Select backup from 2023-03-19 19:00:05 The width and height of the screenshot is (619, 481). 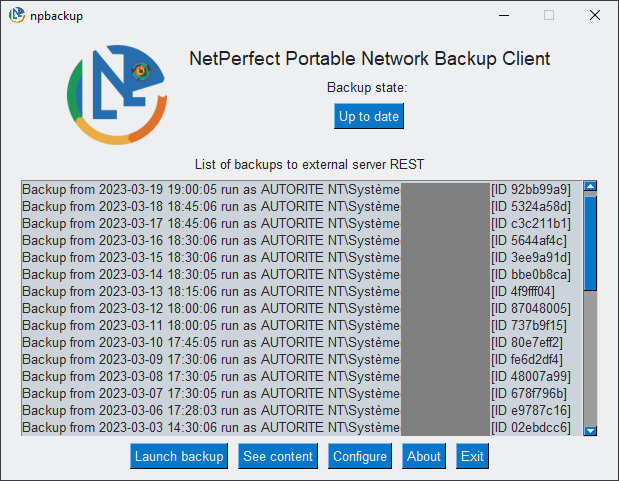pos(302,190)
